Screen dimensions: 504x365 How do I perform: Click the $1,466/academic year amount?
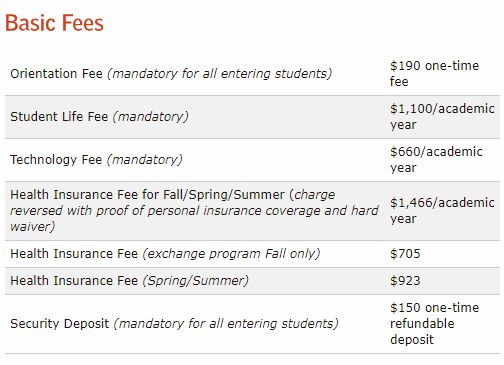(x=442, y=211)
